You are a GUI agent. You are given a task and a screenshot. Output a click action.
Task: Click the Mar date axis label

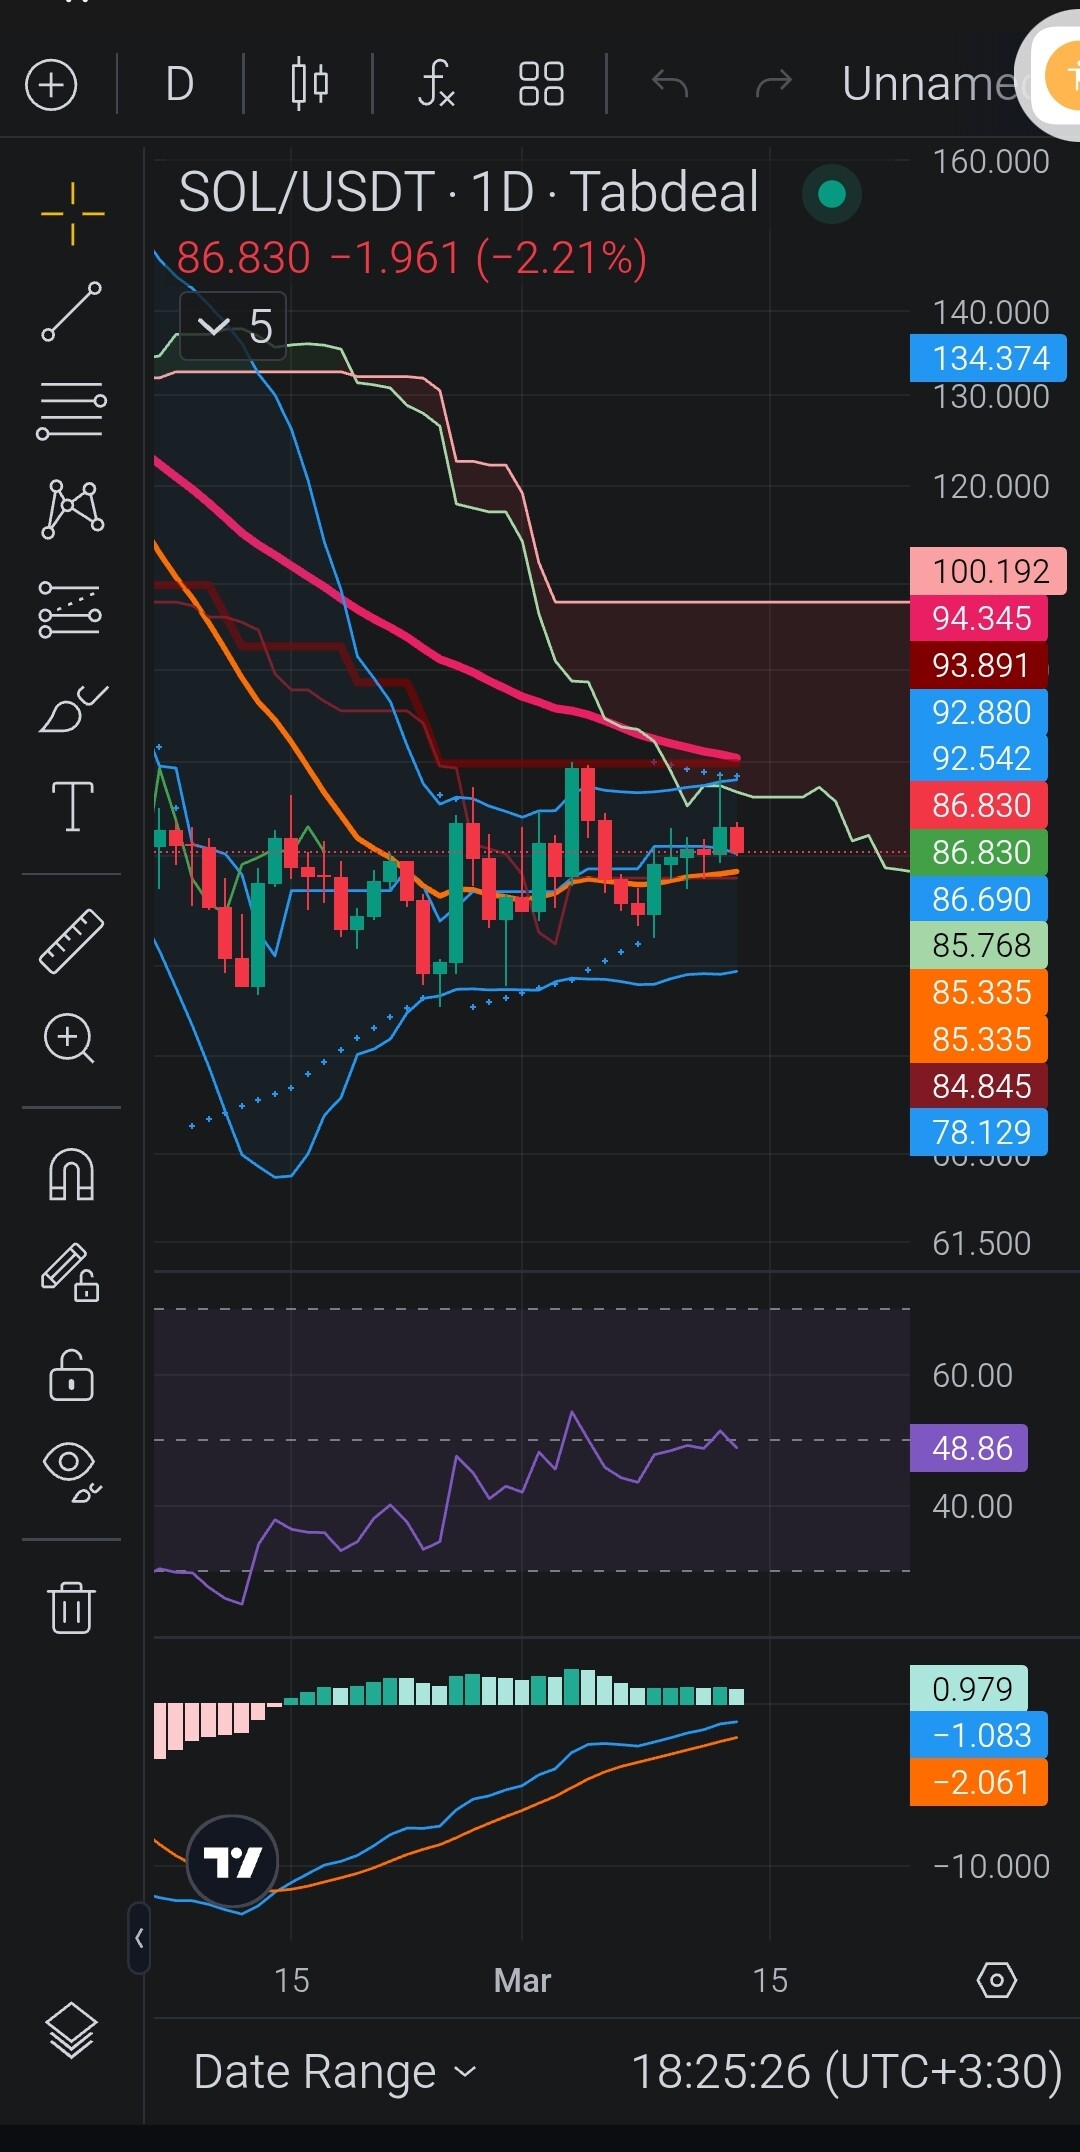tap(522, 1980)
